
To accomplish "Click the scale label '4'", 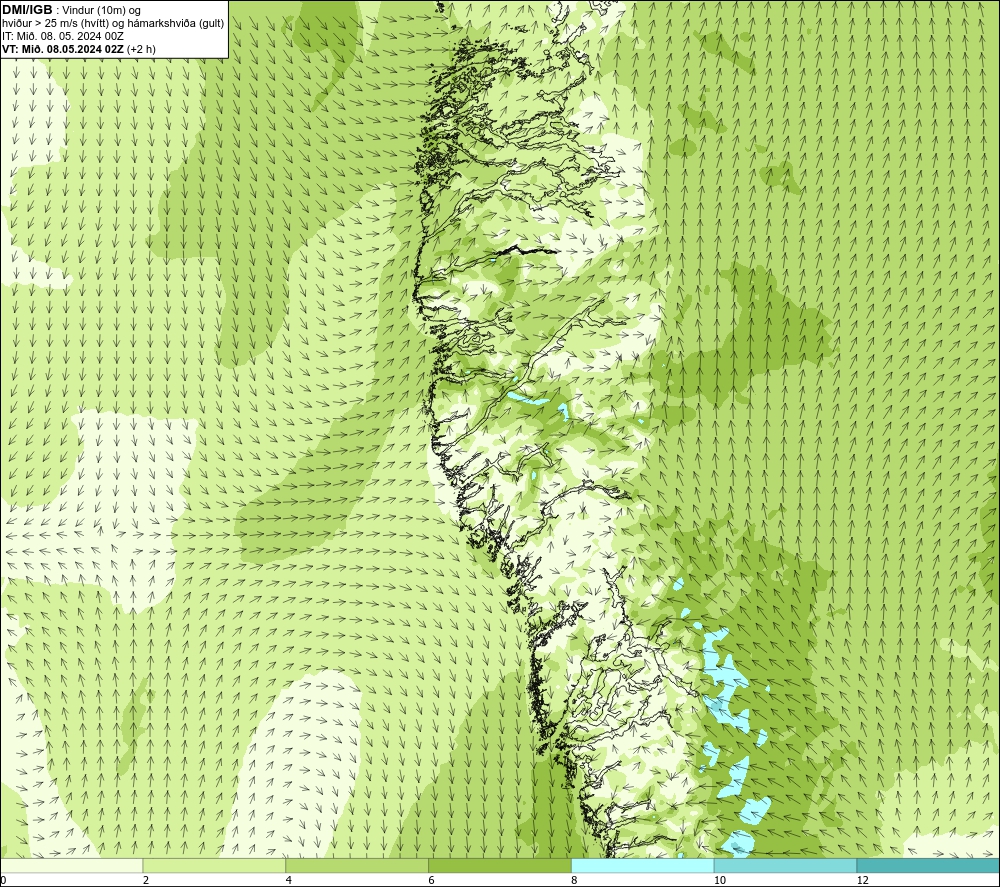I will [289, 880].
